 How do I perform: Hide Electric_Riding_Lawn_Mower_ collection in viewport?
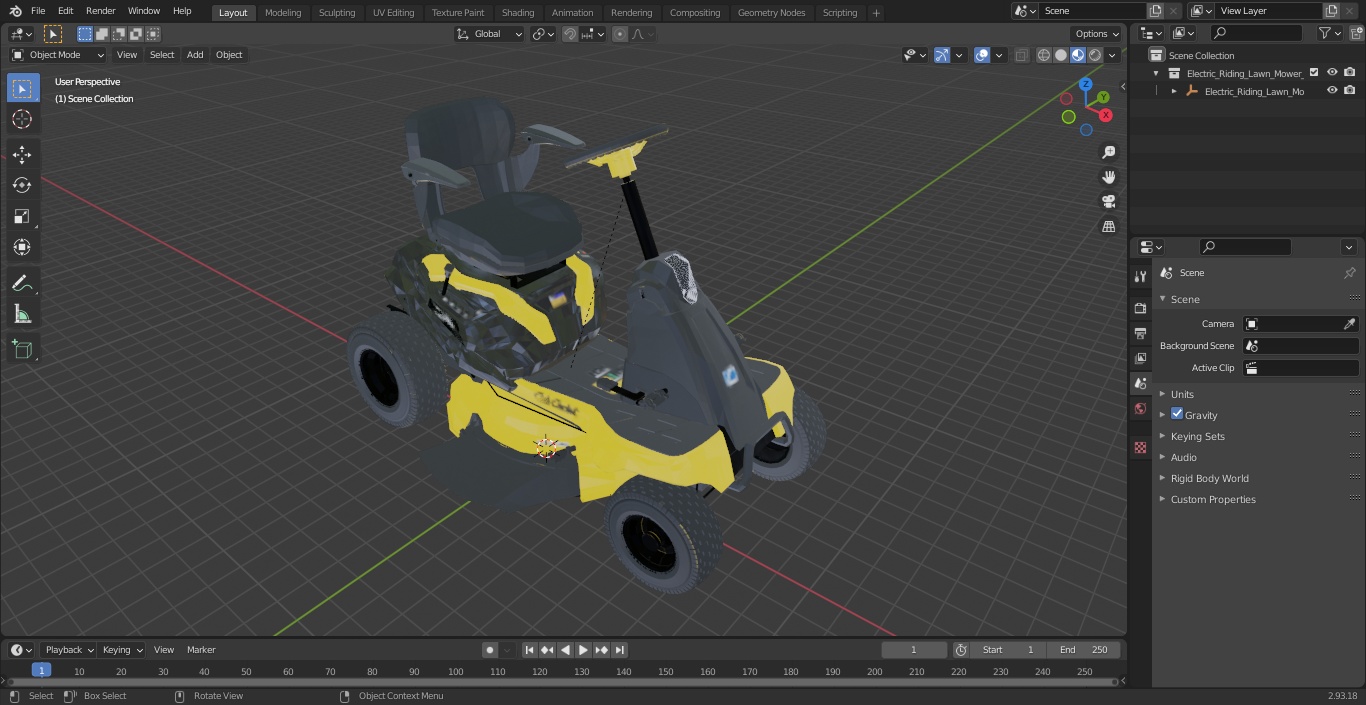click(x=1332, y=73)
